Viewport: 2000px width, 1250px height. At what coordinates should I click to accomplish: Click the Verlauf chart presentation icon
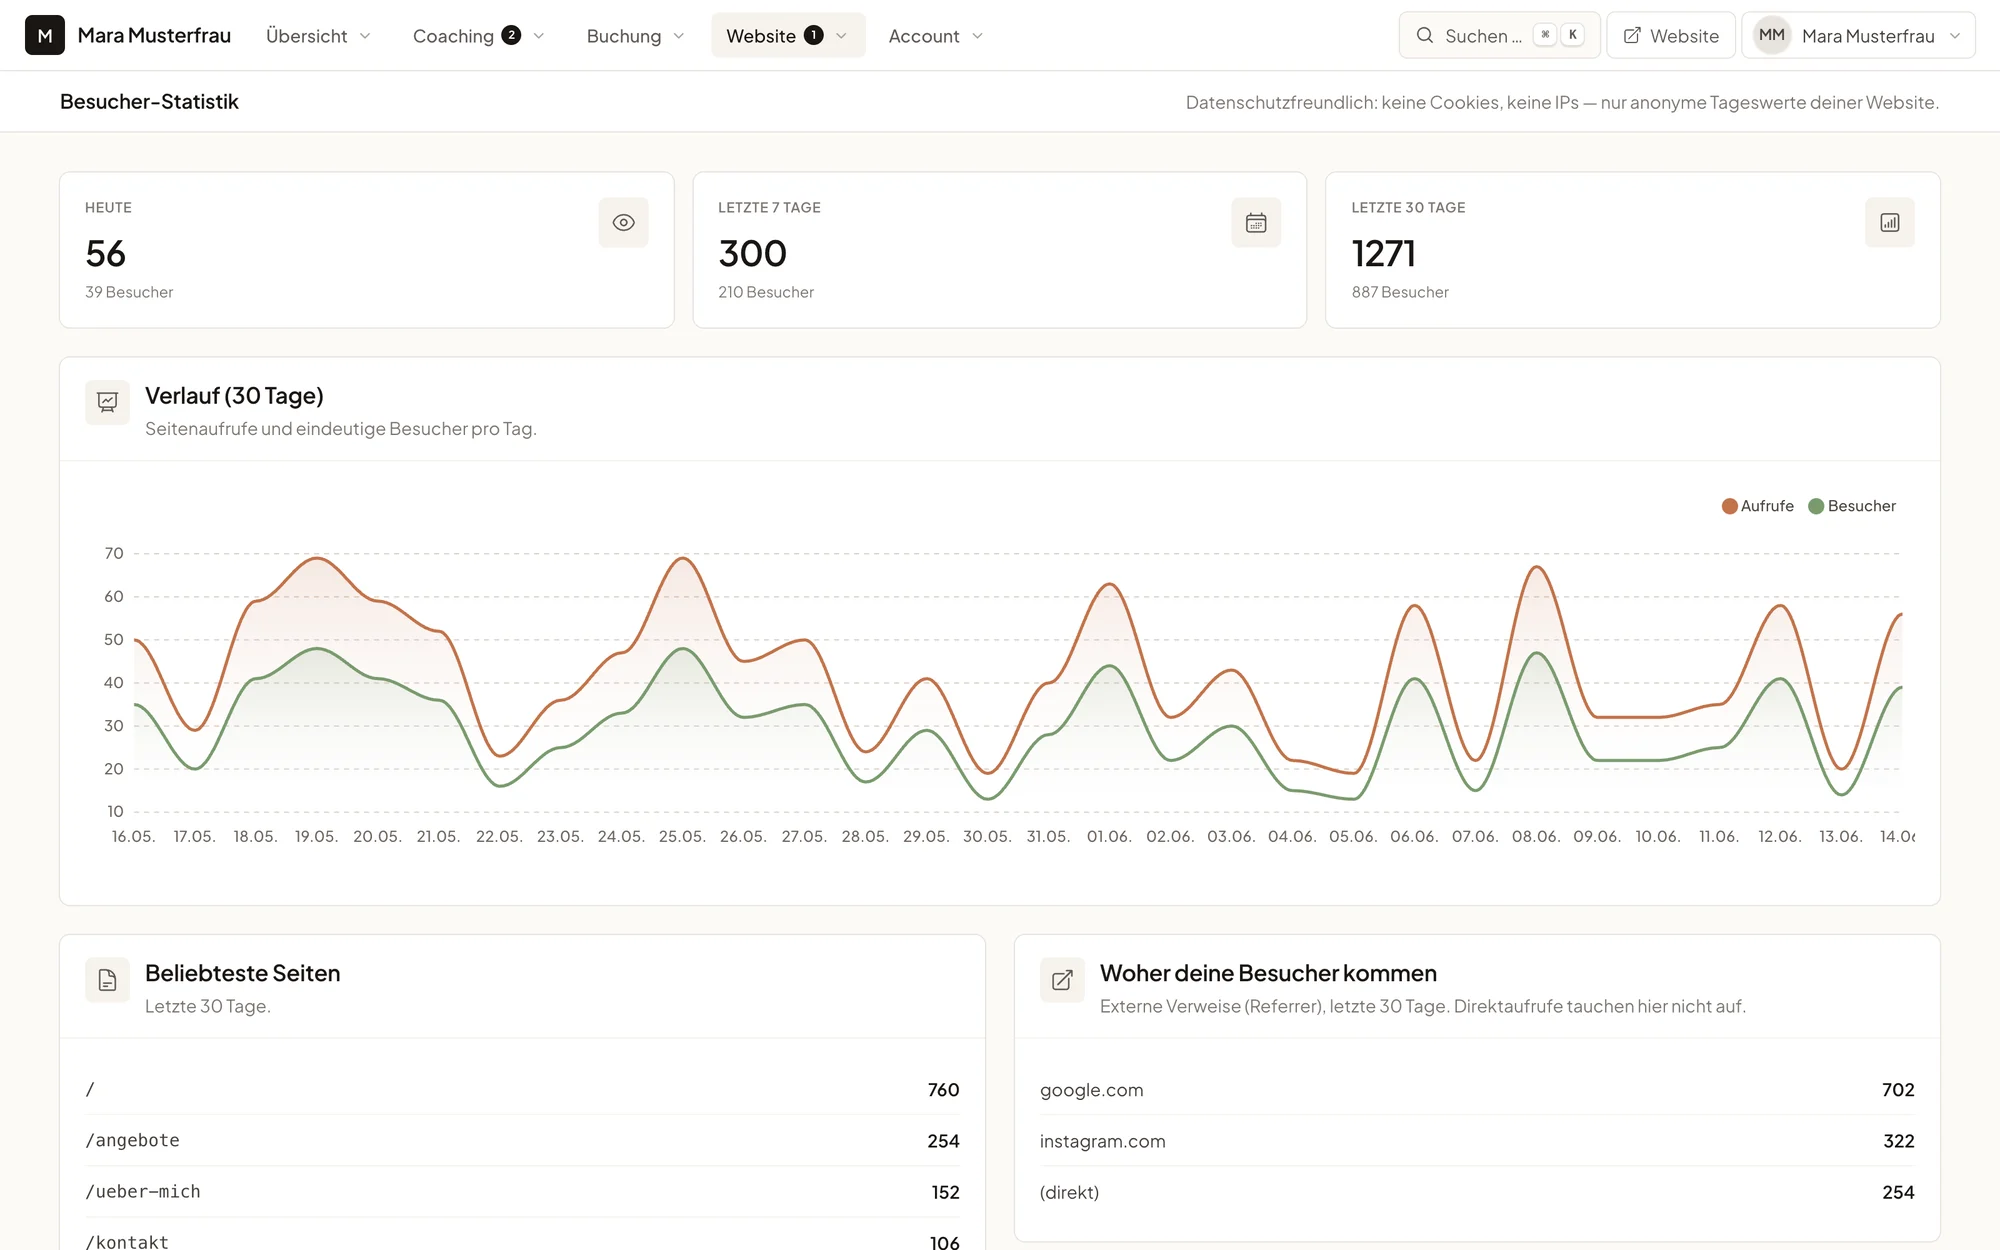(x=107, y=402)
